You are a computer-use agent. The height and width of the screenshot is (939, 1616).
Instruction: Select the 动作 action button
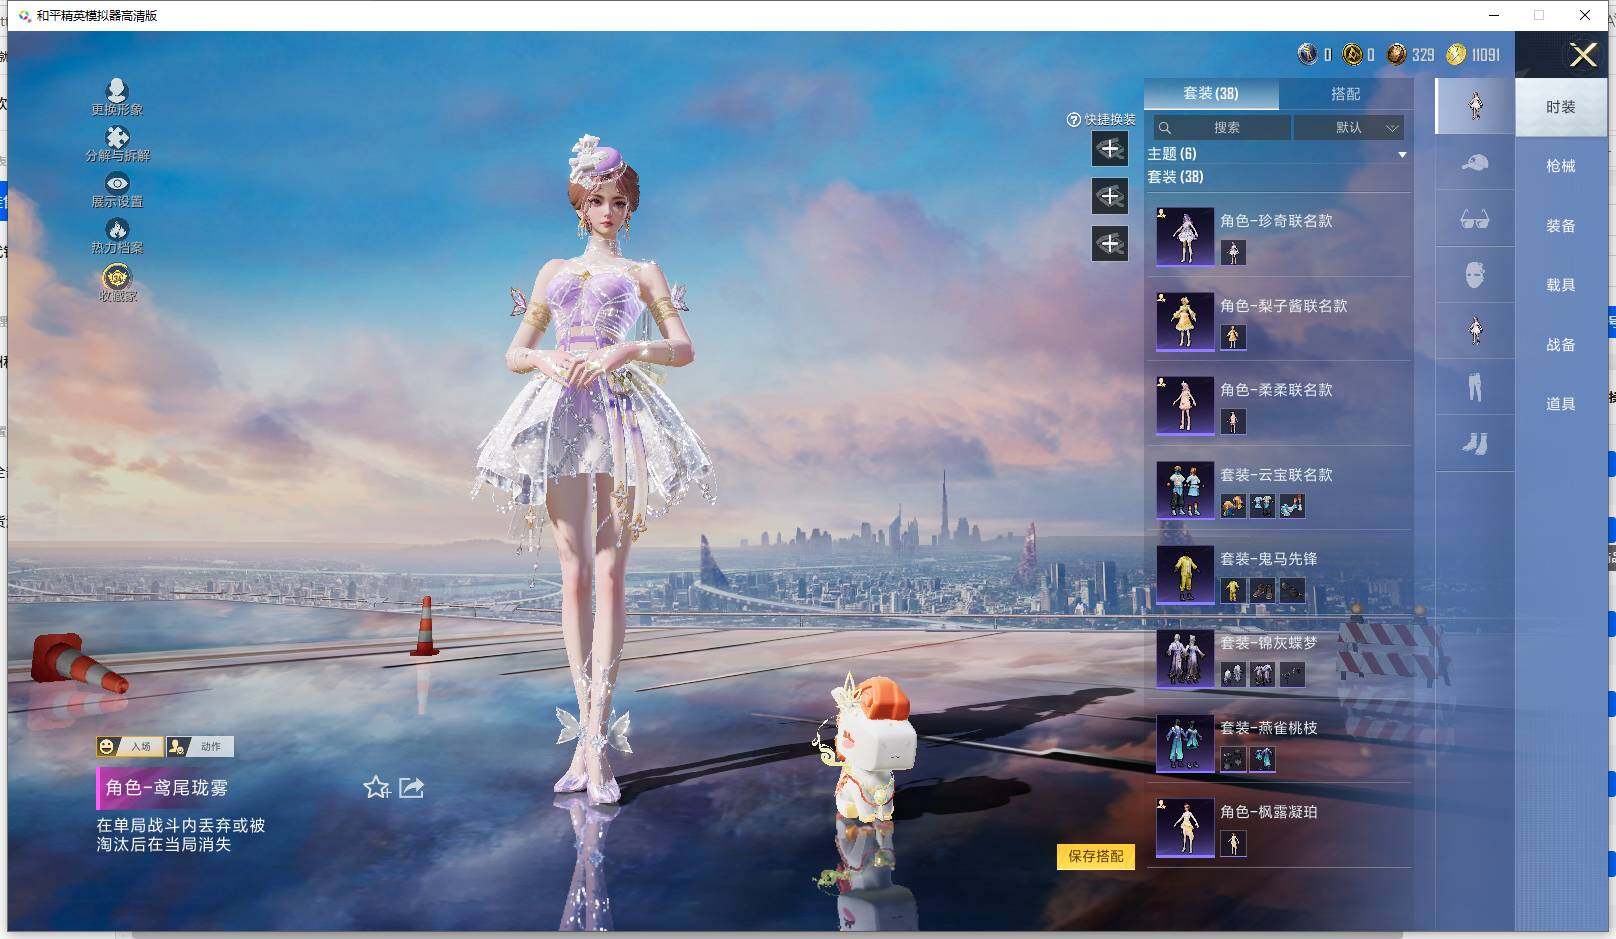click(200, 746)
